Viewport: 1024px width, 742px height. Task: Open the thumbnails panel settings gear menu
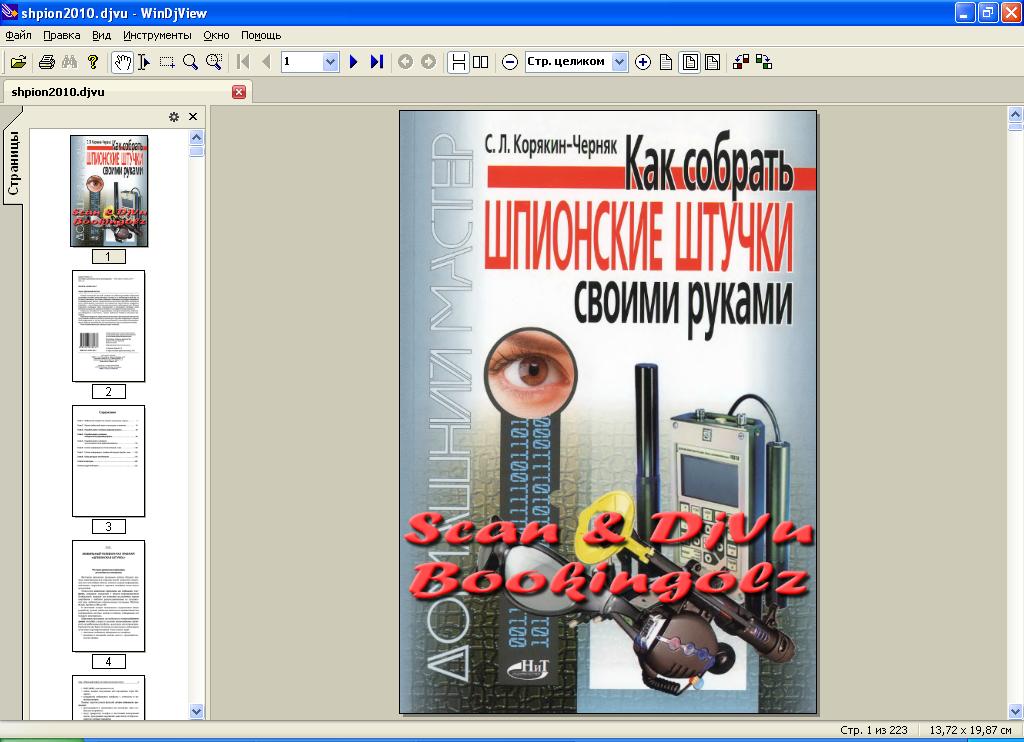point(174,117)
